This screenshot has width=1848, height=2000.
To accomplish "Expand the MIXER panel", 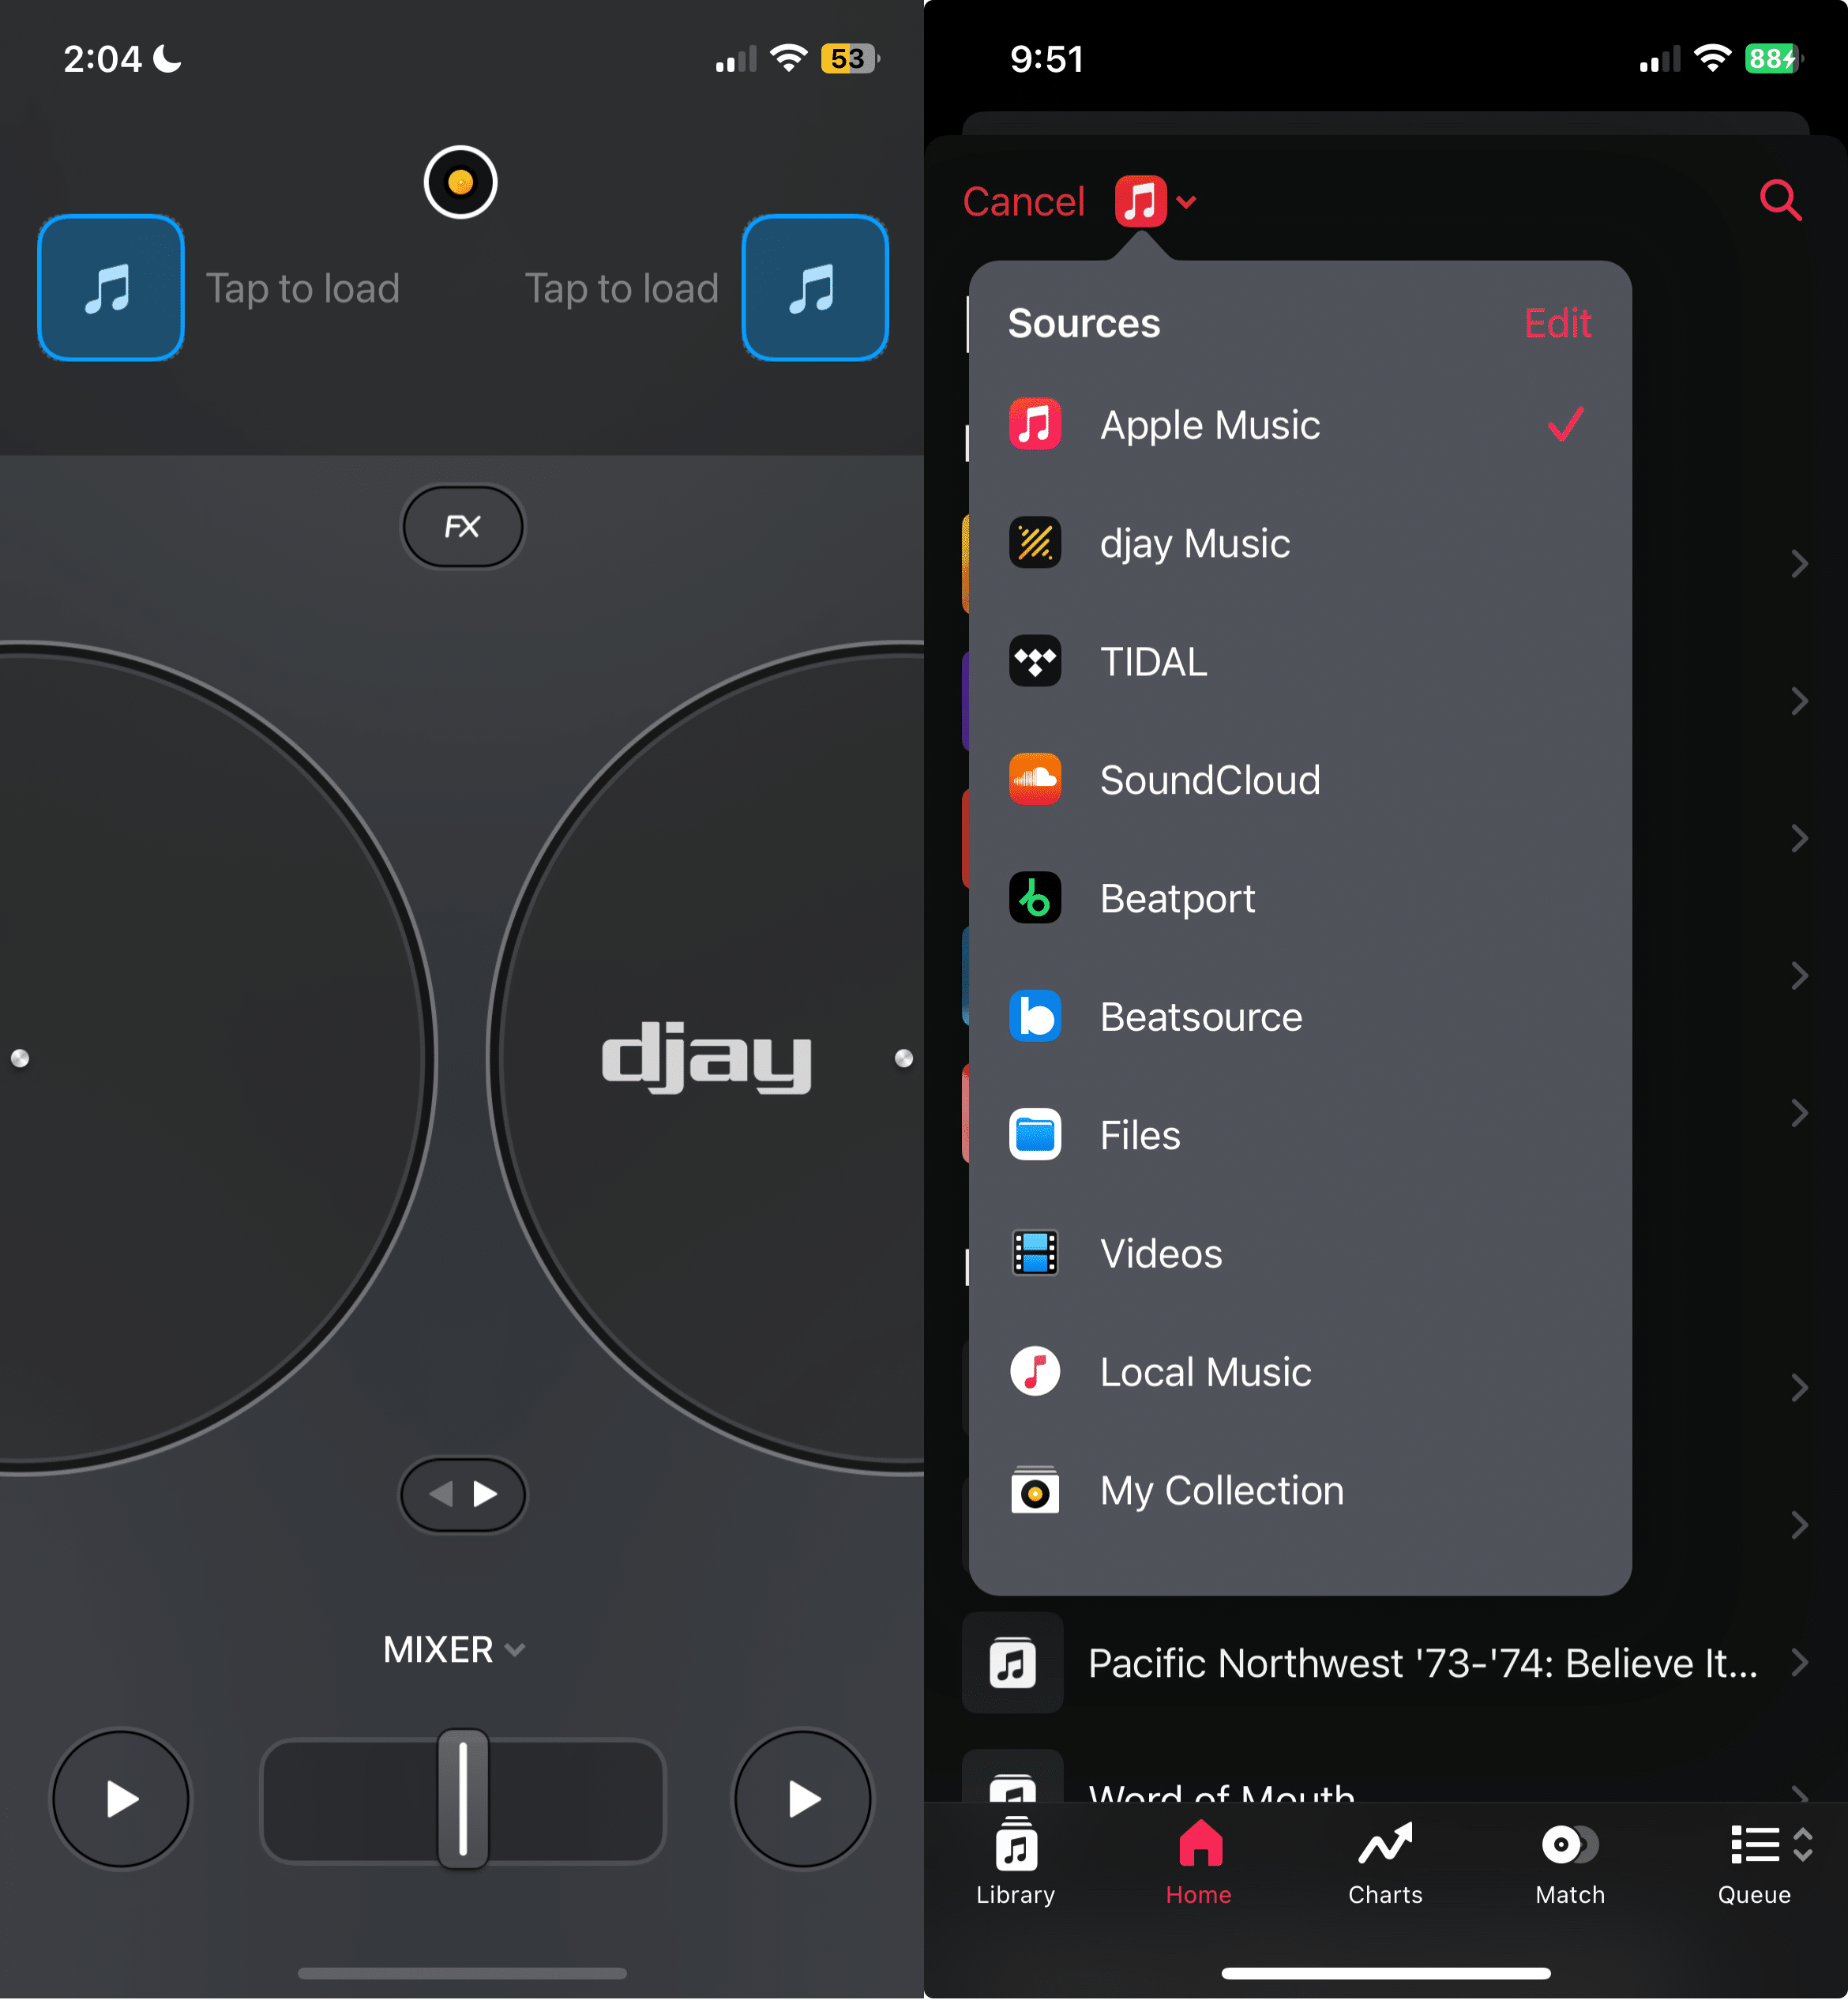I will tap(455, 1649).
